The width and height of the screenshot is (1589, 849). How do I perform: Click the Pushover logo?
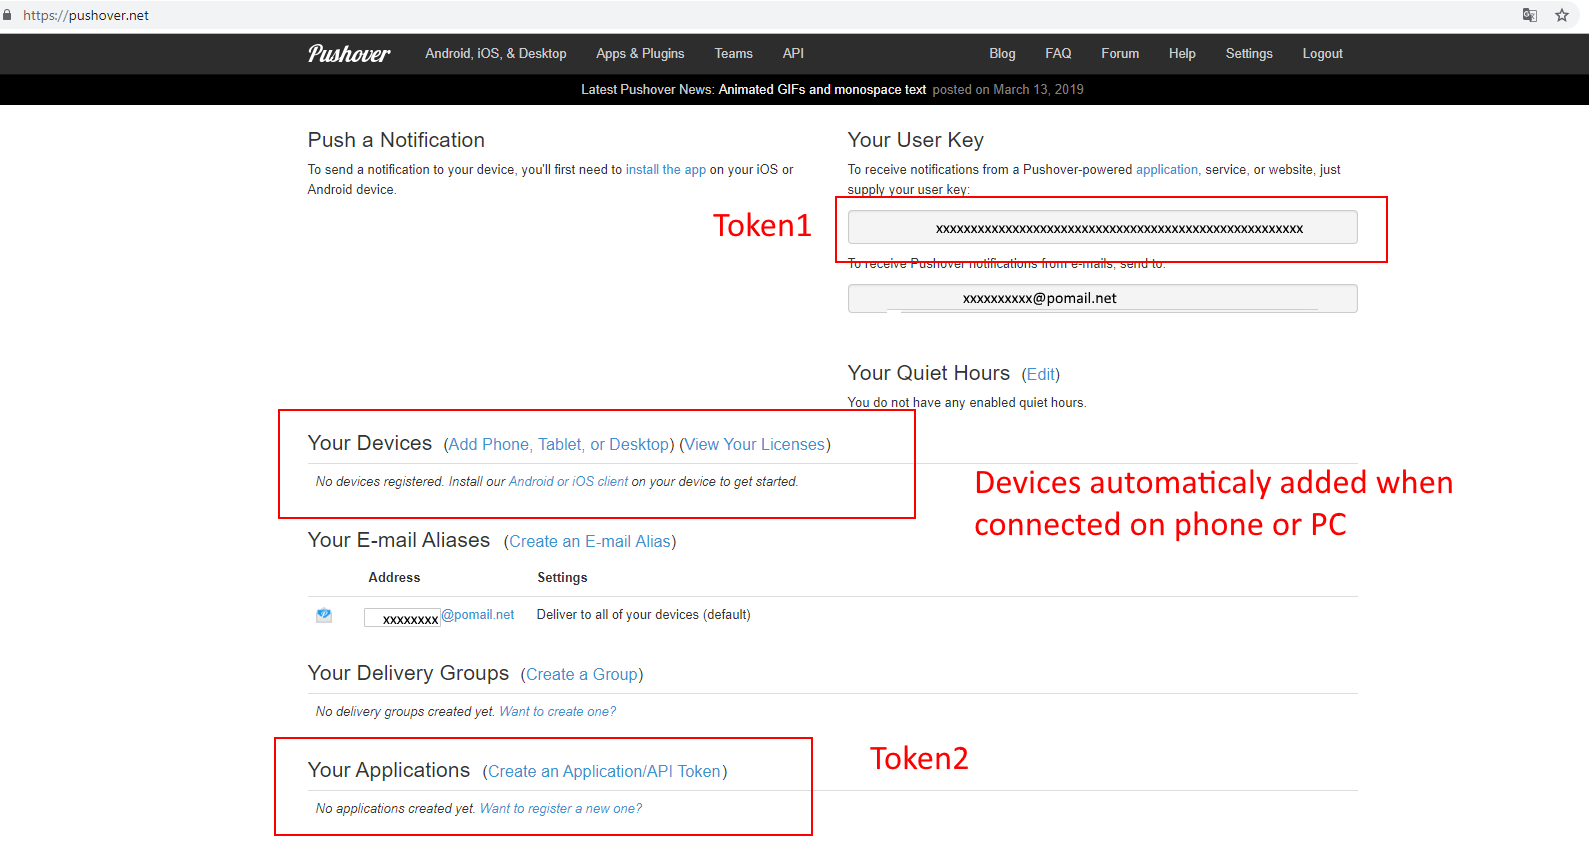coord(348,54)
